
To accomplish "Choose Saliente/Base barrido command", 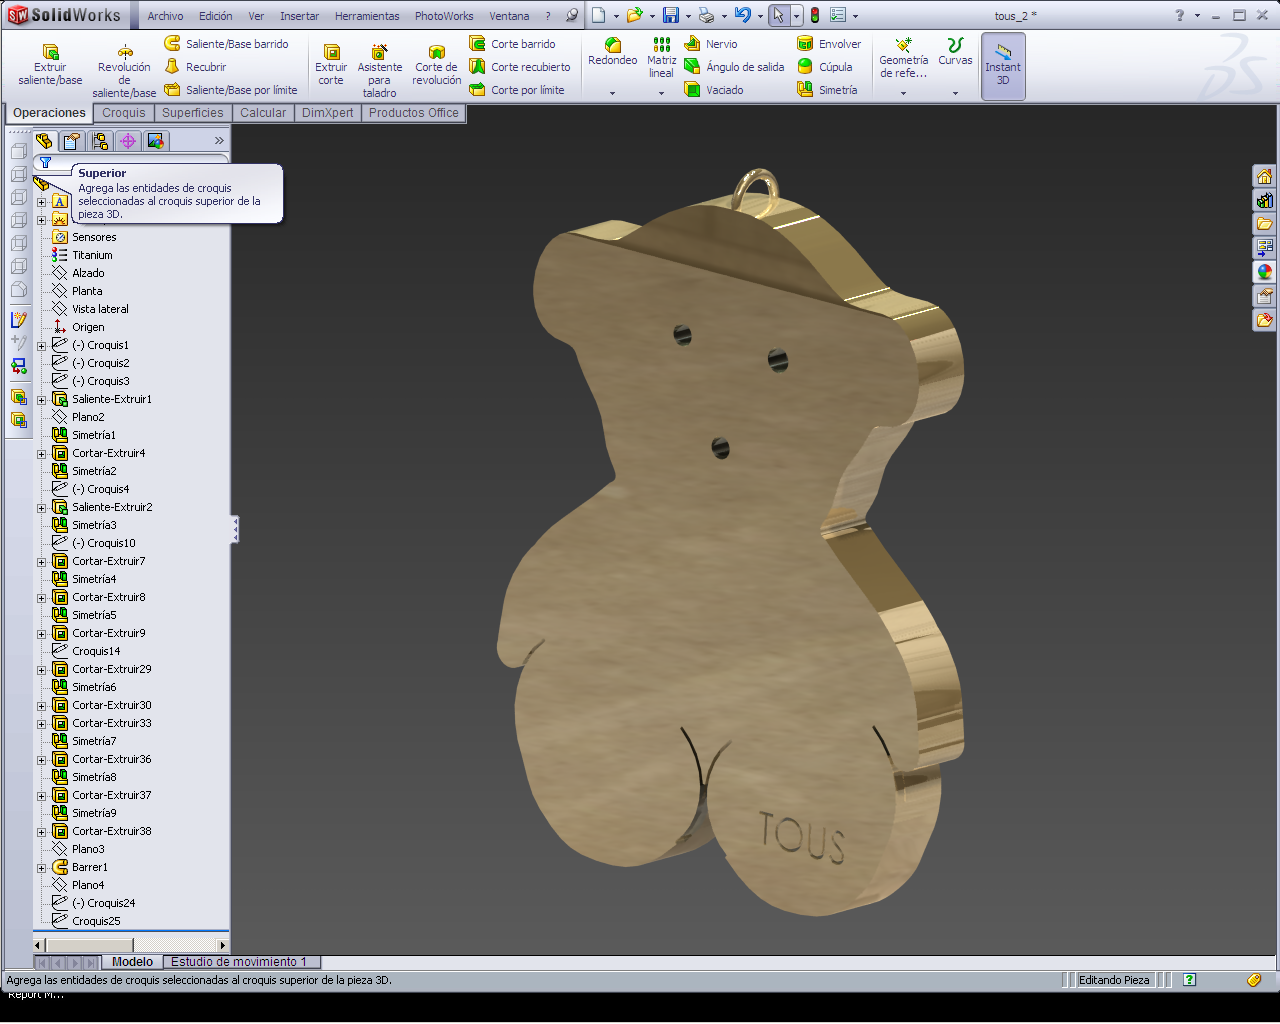I will (x=227, y=44).
